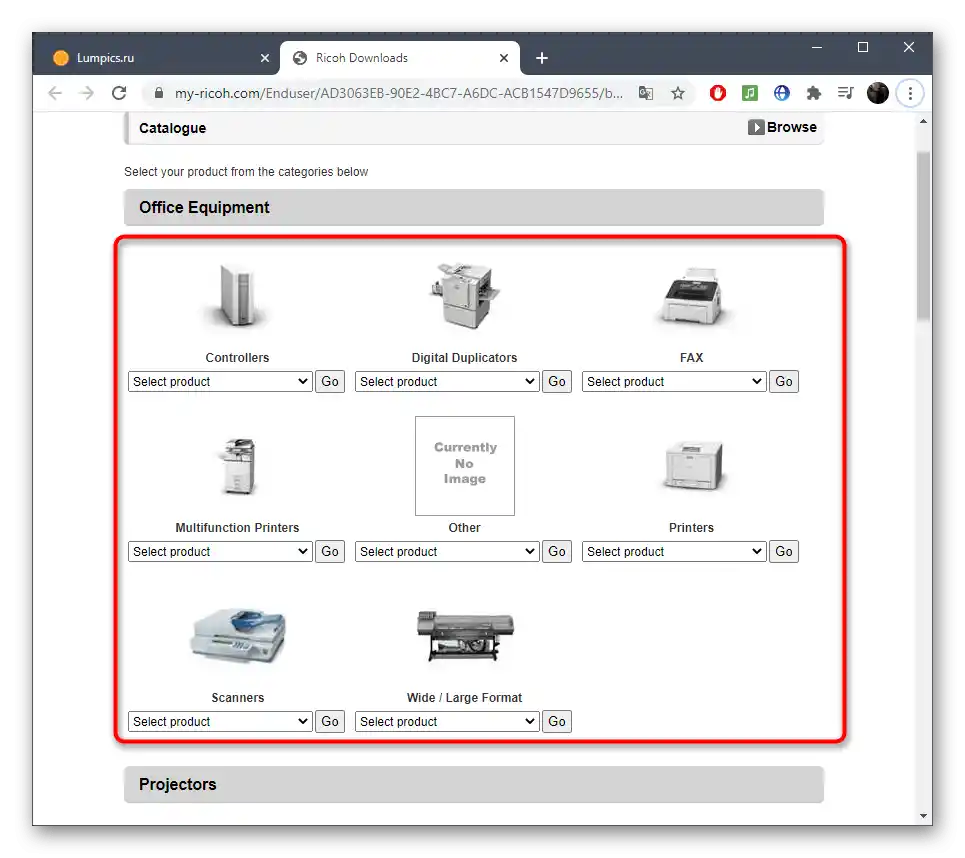Screen dimensions: 965x858
Task: Click the scrollbar up arrow
Action: coord(923,121)
